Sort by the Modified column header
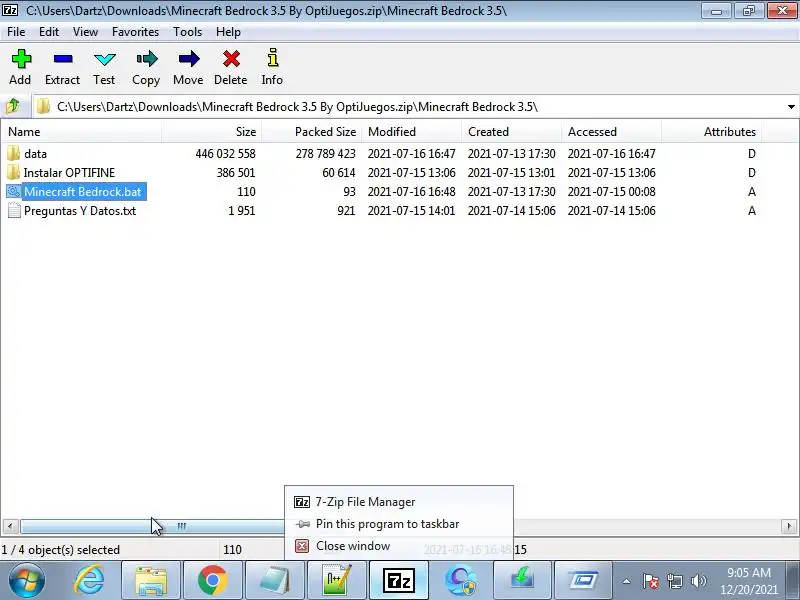 [x=411, y=132]
